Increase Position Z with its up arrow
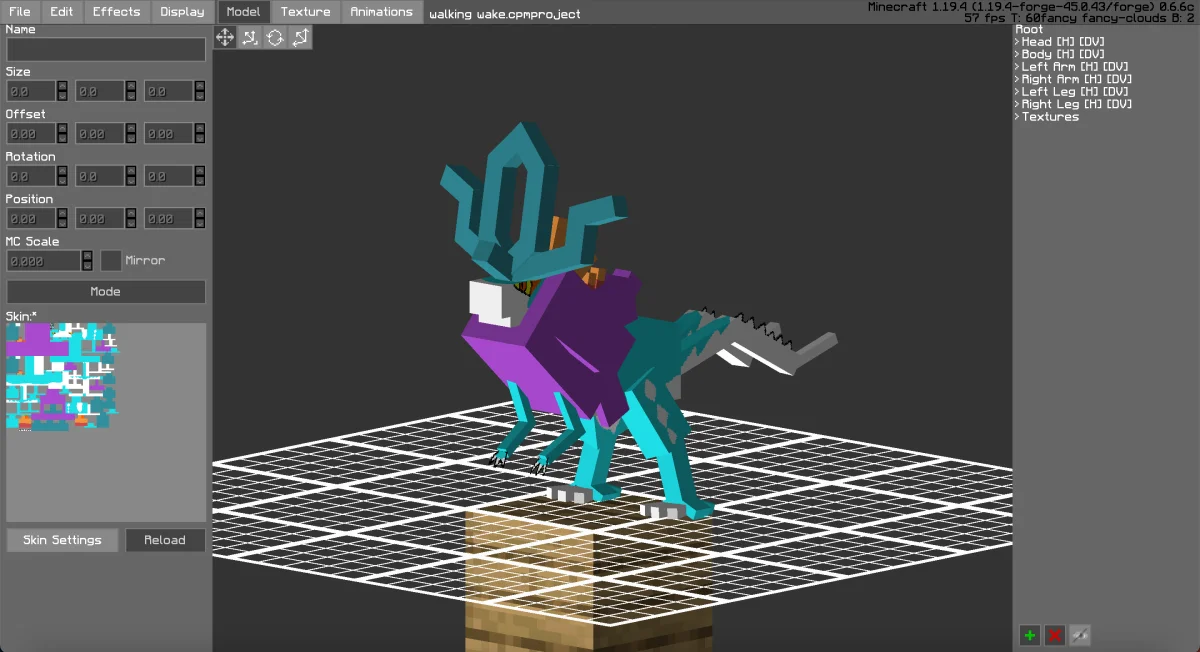This screenshot has width=1200, height=652. click(x=200, y=213)
